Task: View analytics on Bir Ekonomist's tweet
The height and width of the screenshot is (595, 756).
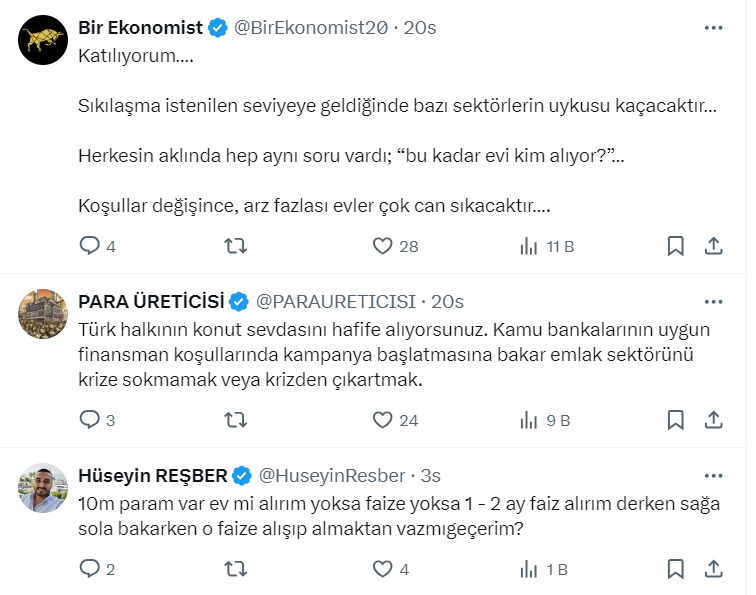Action: 528,246
